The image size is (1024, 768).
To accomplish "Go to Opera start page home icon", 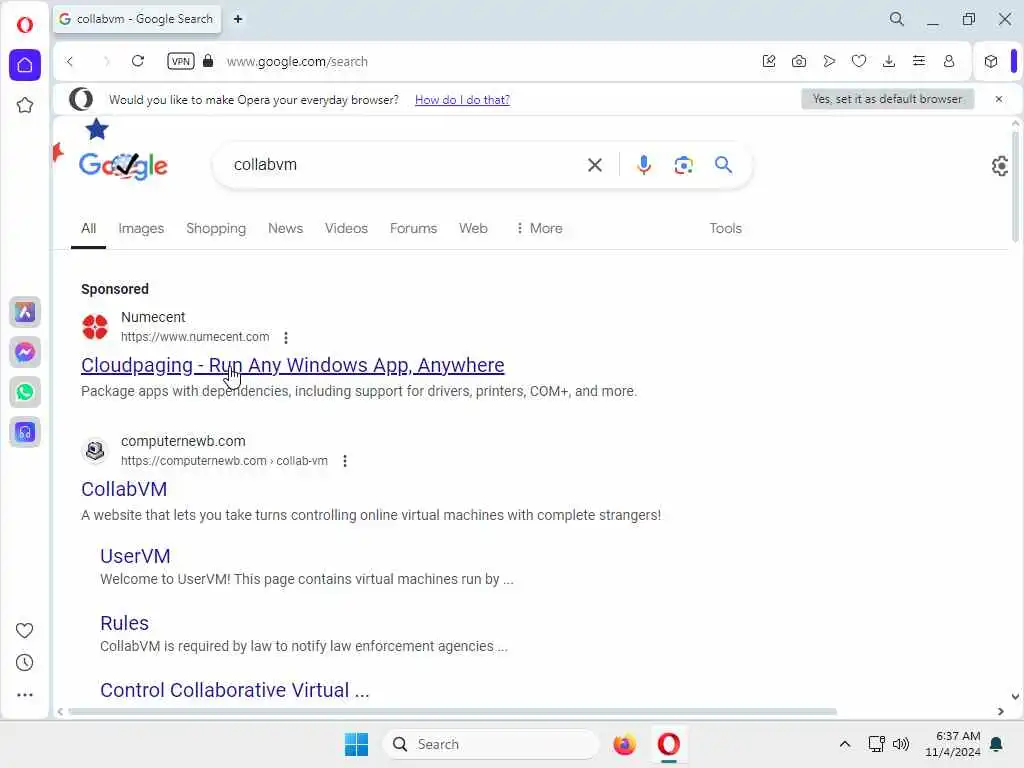I will (x=25, y=65).
